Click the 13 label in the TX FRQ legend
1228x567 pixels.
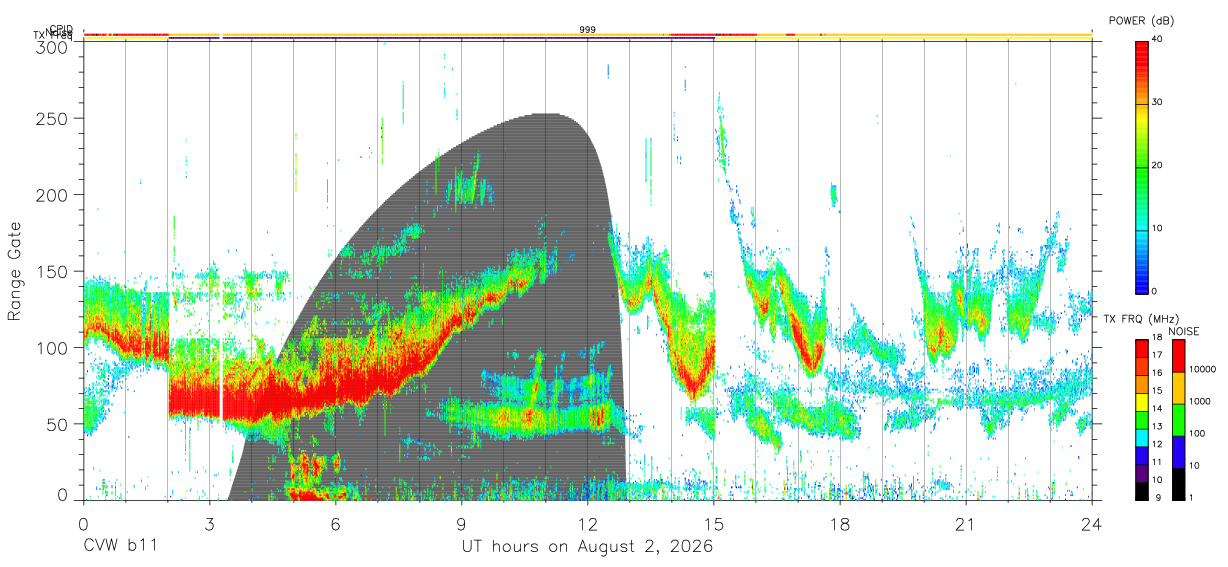pos(1158,426)
